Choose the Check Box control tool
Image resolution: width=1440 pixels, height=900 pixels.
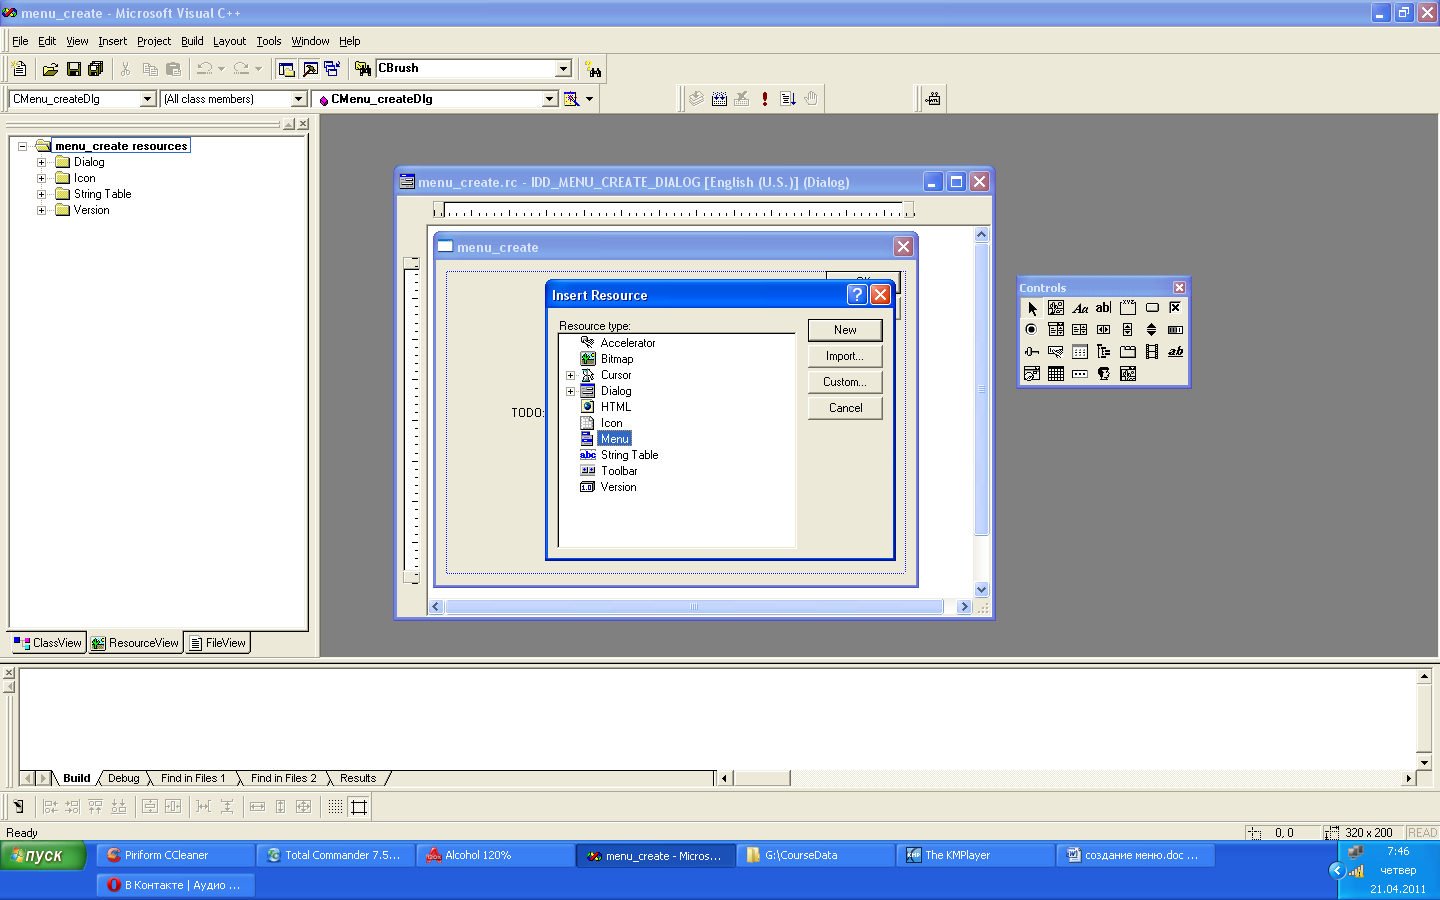pyautogui.click(x=1176, y=308)
